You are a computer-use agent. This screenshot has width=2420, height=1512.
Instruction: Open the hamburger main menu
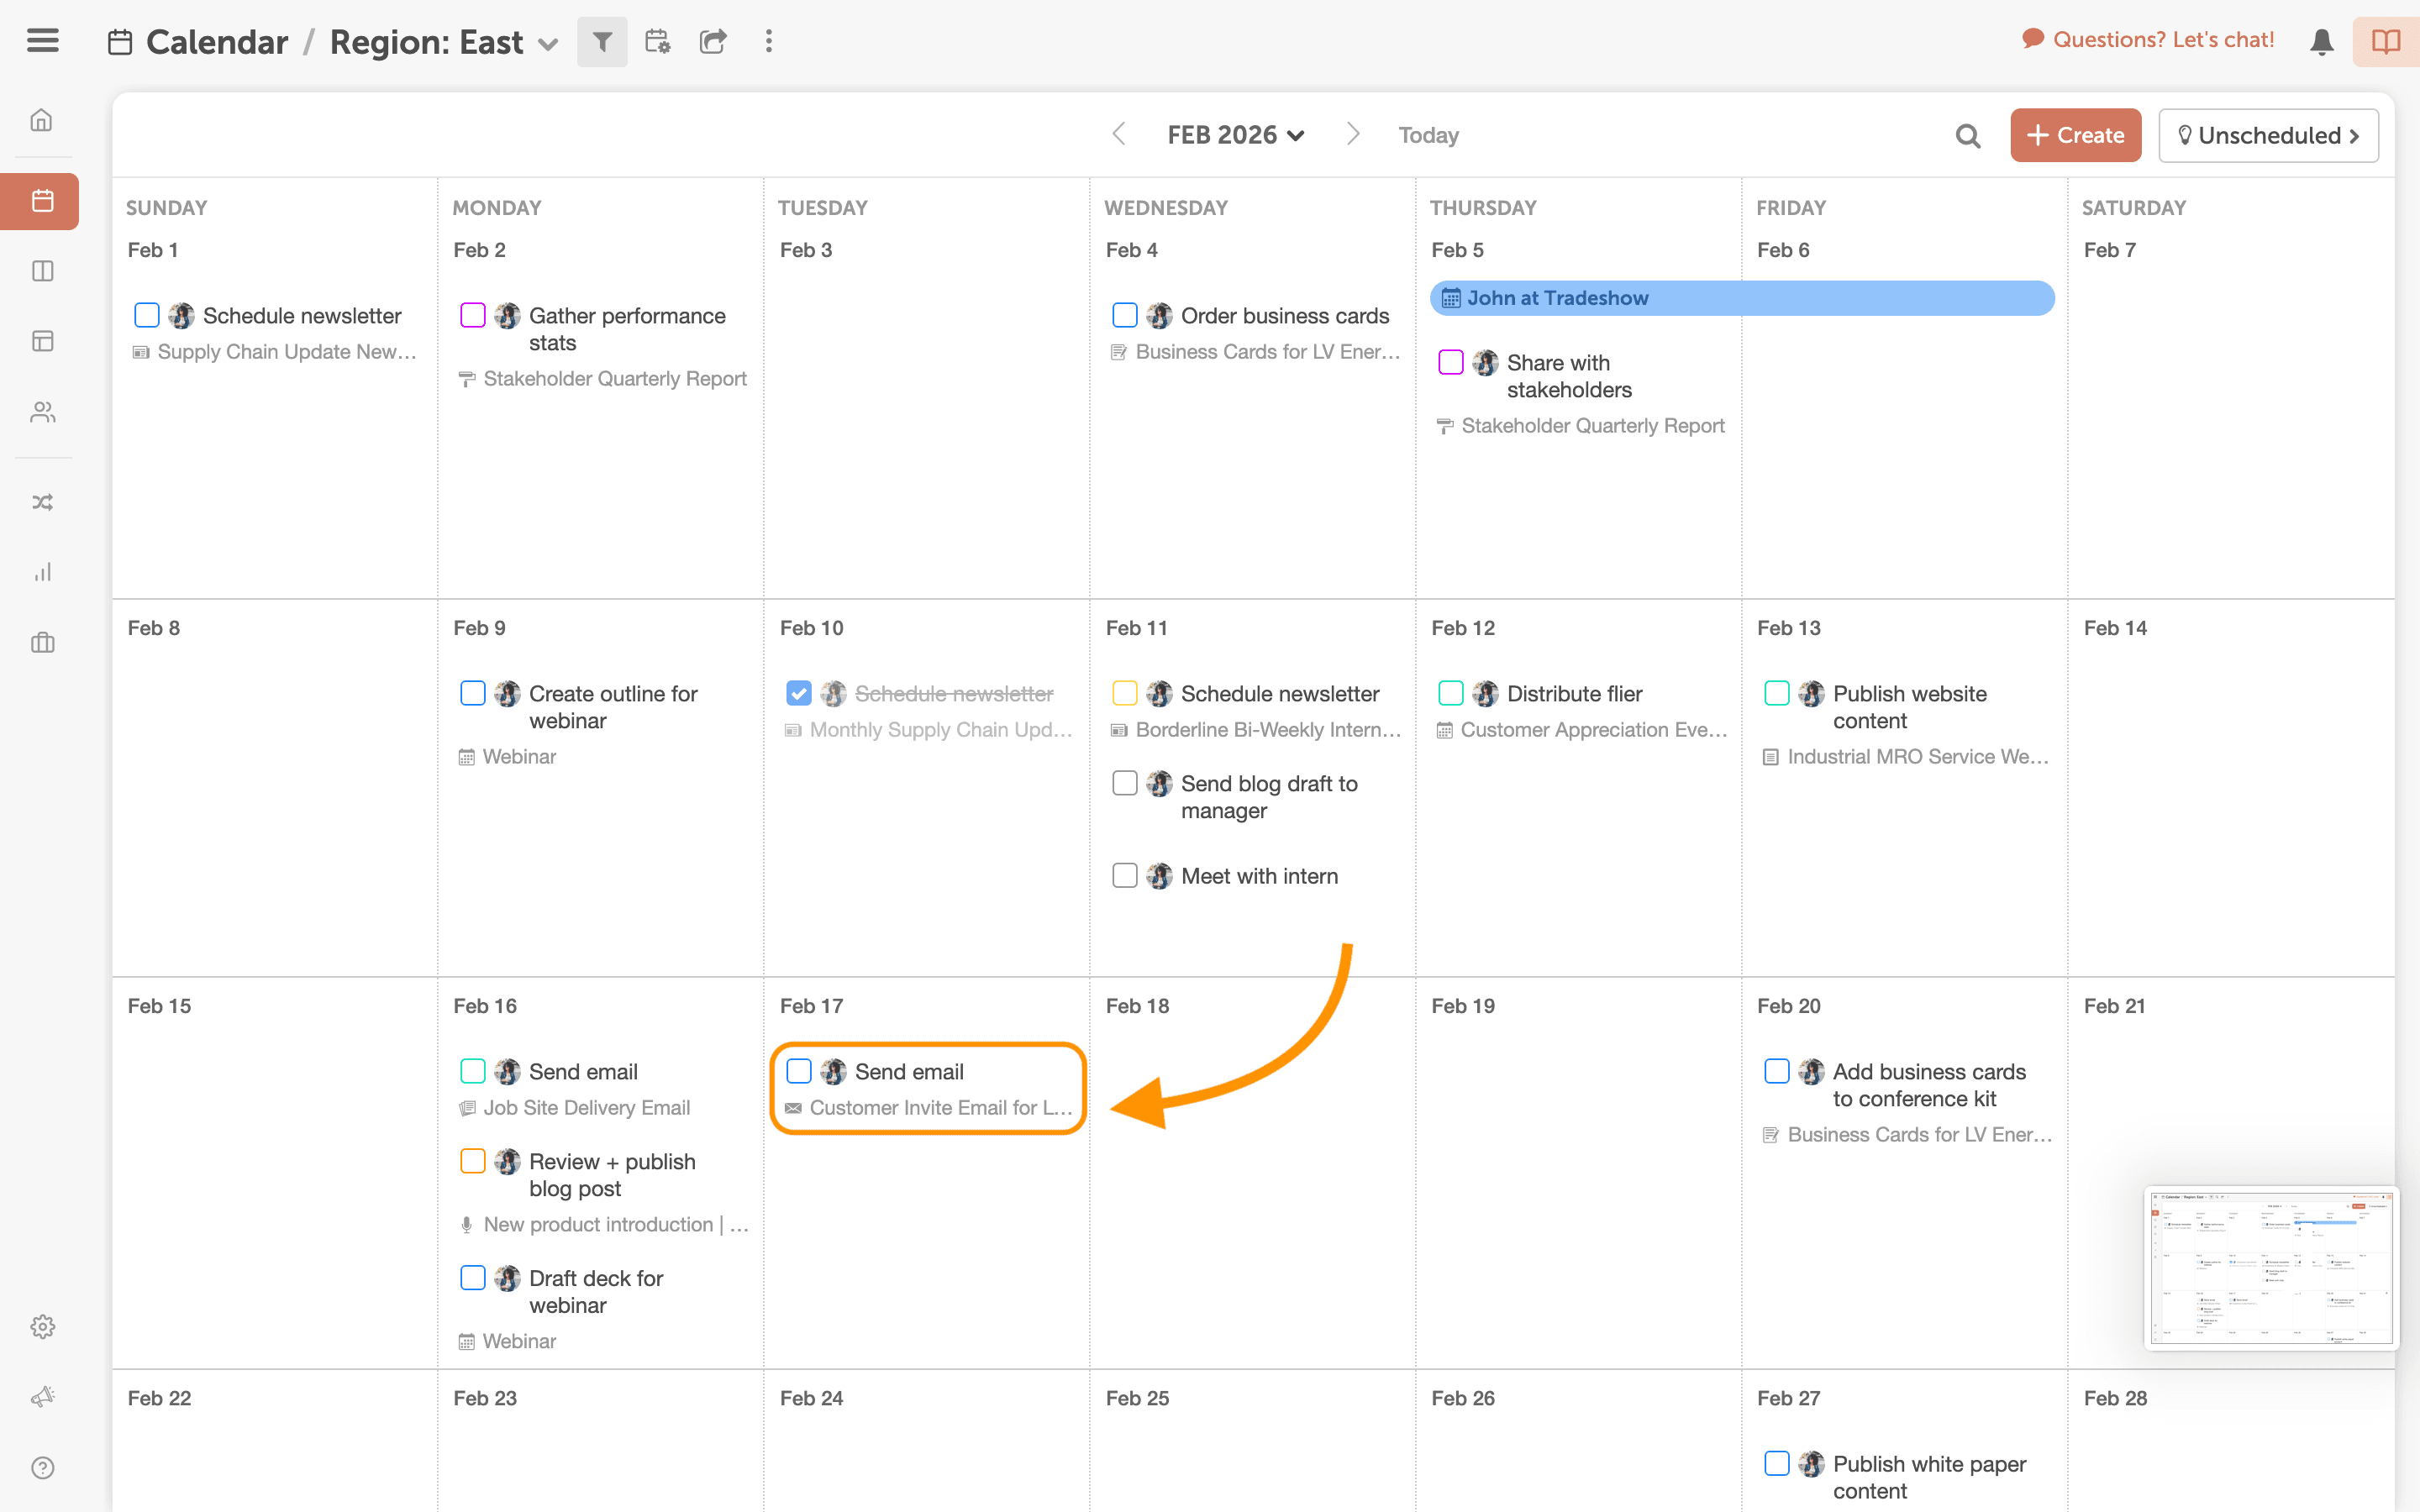tap(43, 41)
